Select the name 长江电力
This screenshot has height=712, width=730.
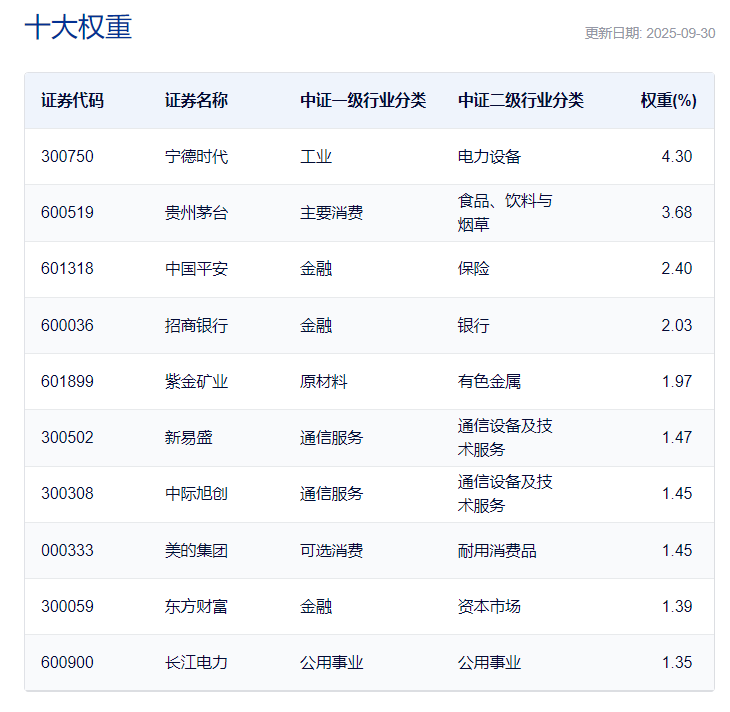pos(196,663)
